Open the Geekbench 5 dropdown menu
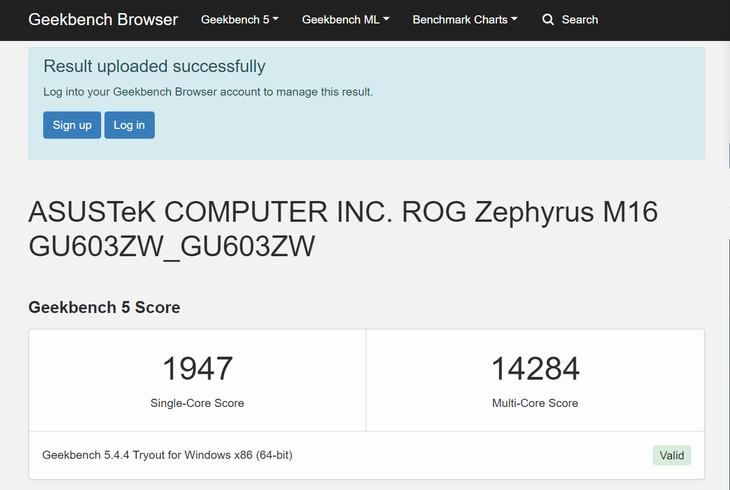730x490 pixels. coord(239,20)
